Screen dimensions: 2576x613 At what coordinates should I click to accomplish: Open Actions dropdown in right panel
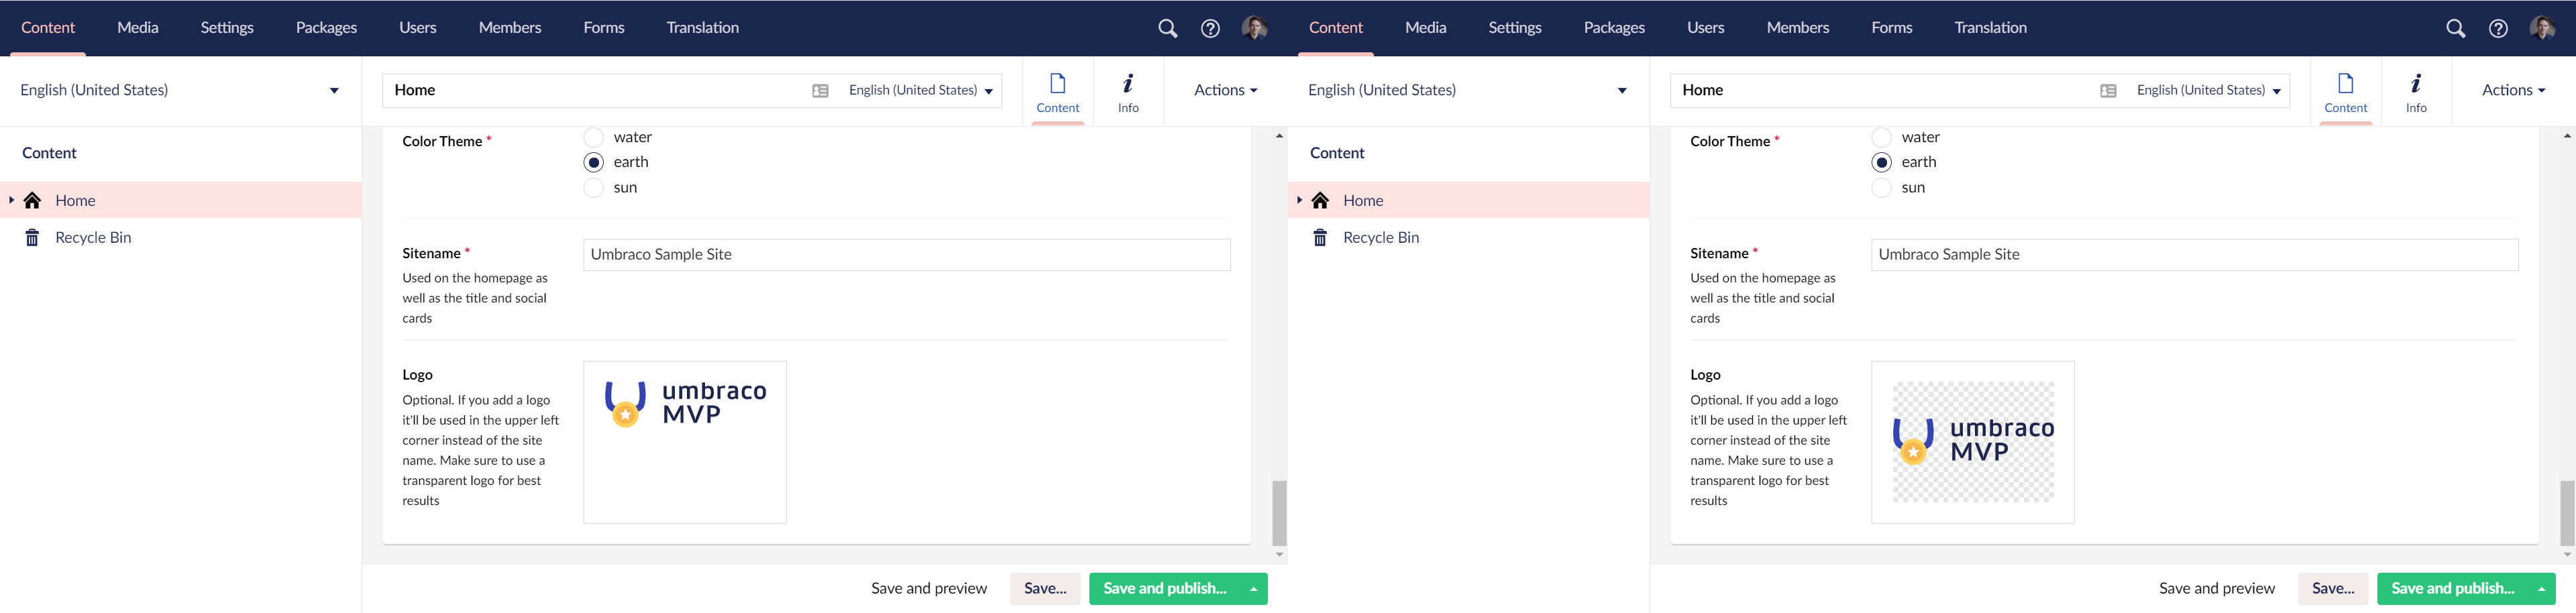coord(2513,90)
